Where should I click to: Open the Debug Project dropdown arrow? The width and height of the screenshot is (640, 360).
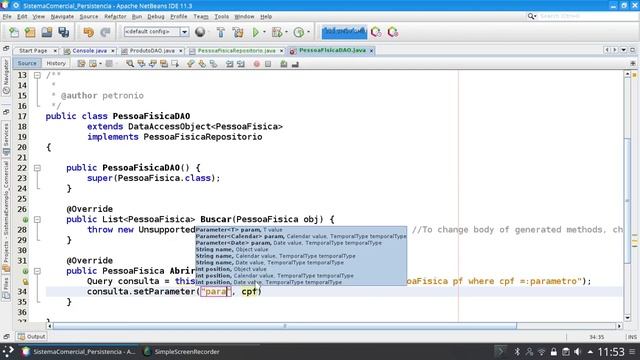click(286, 32)
